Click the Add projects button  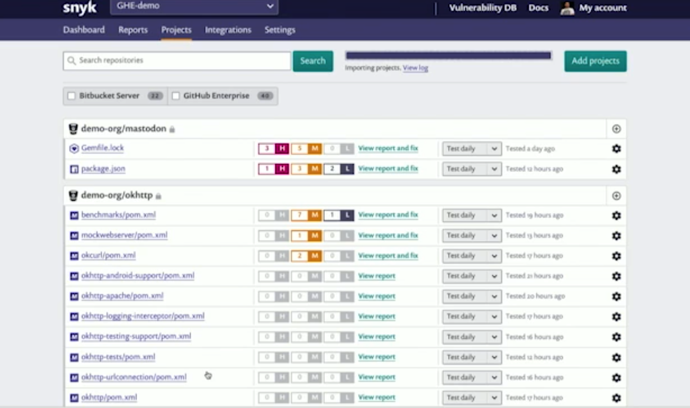coord(595,61)
